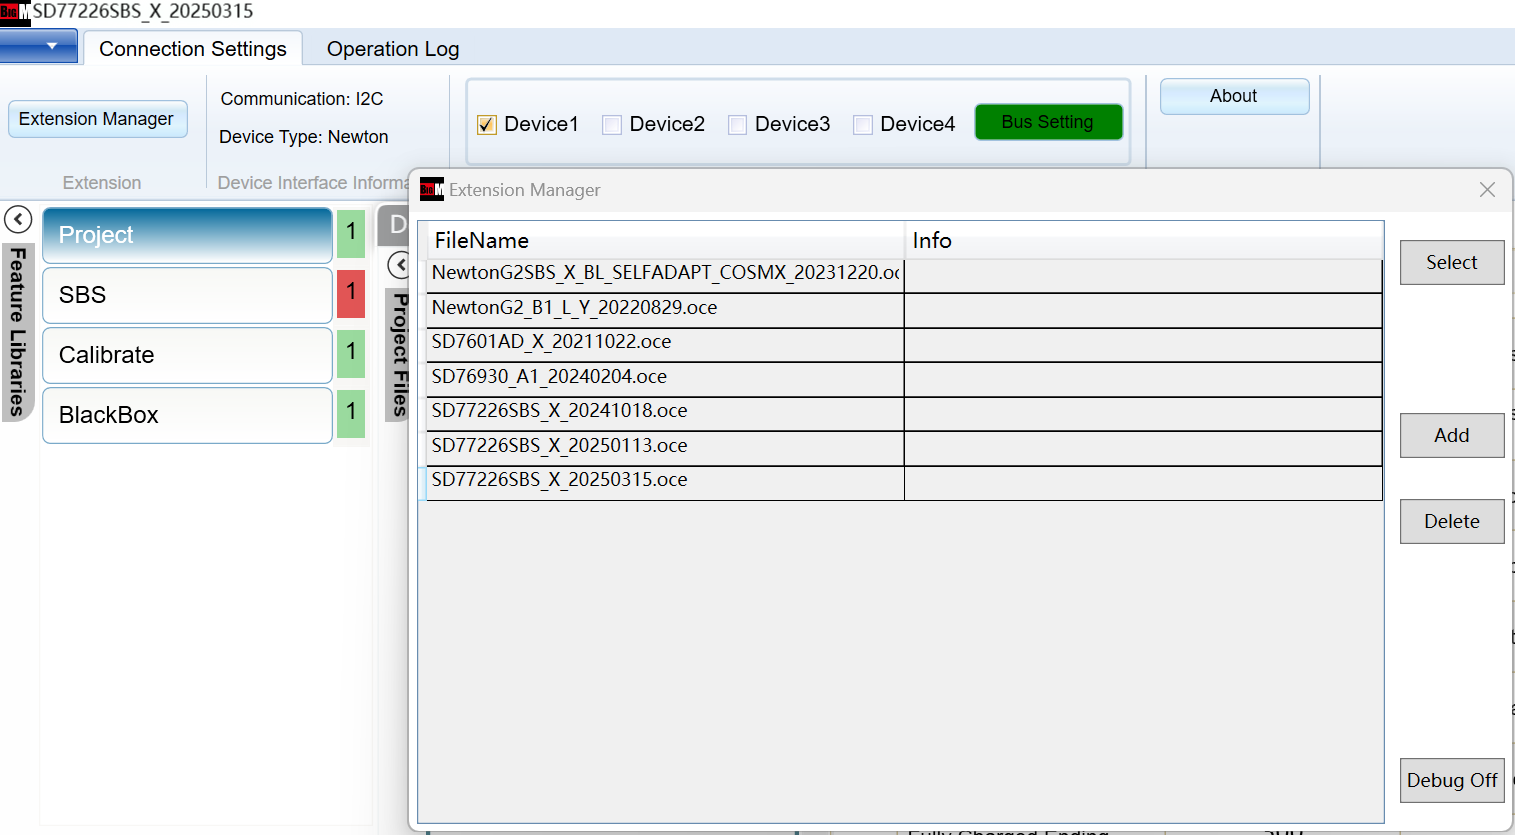Click the green count badge beside Calibrate
The width and height of the screenshot is (1515, 835).
coord(351,353)
